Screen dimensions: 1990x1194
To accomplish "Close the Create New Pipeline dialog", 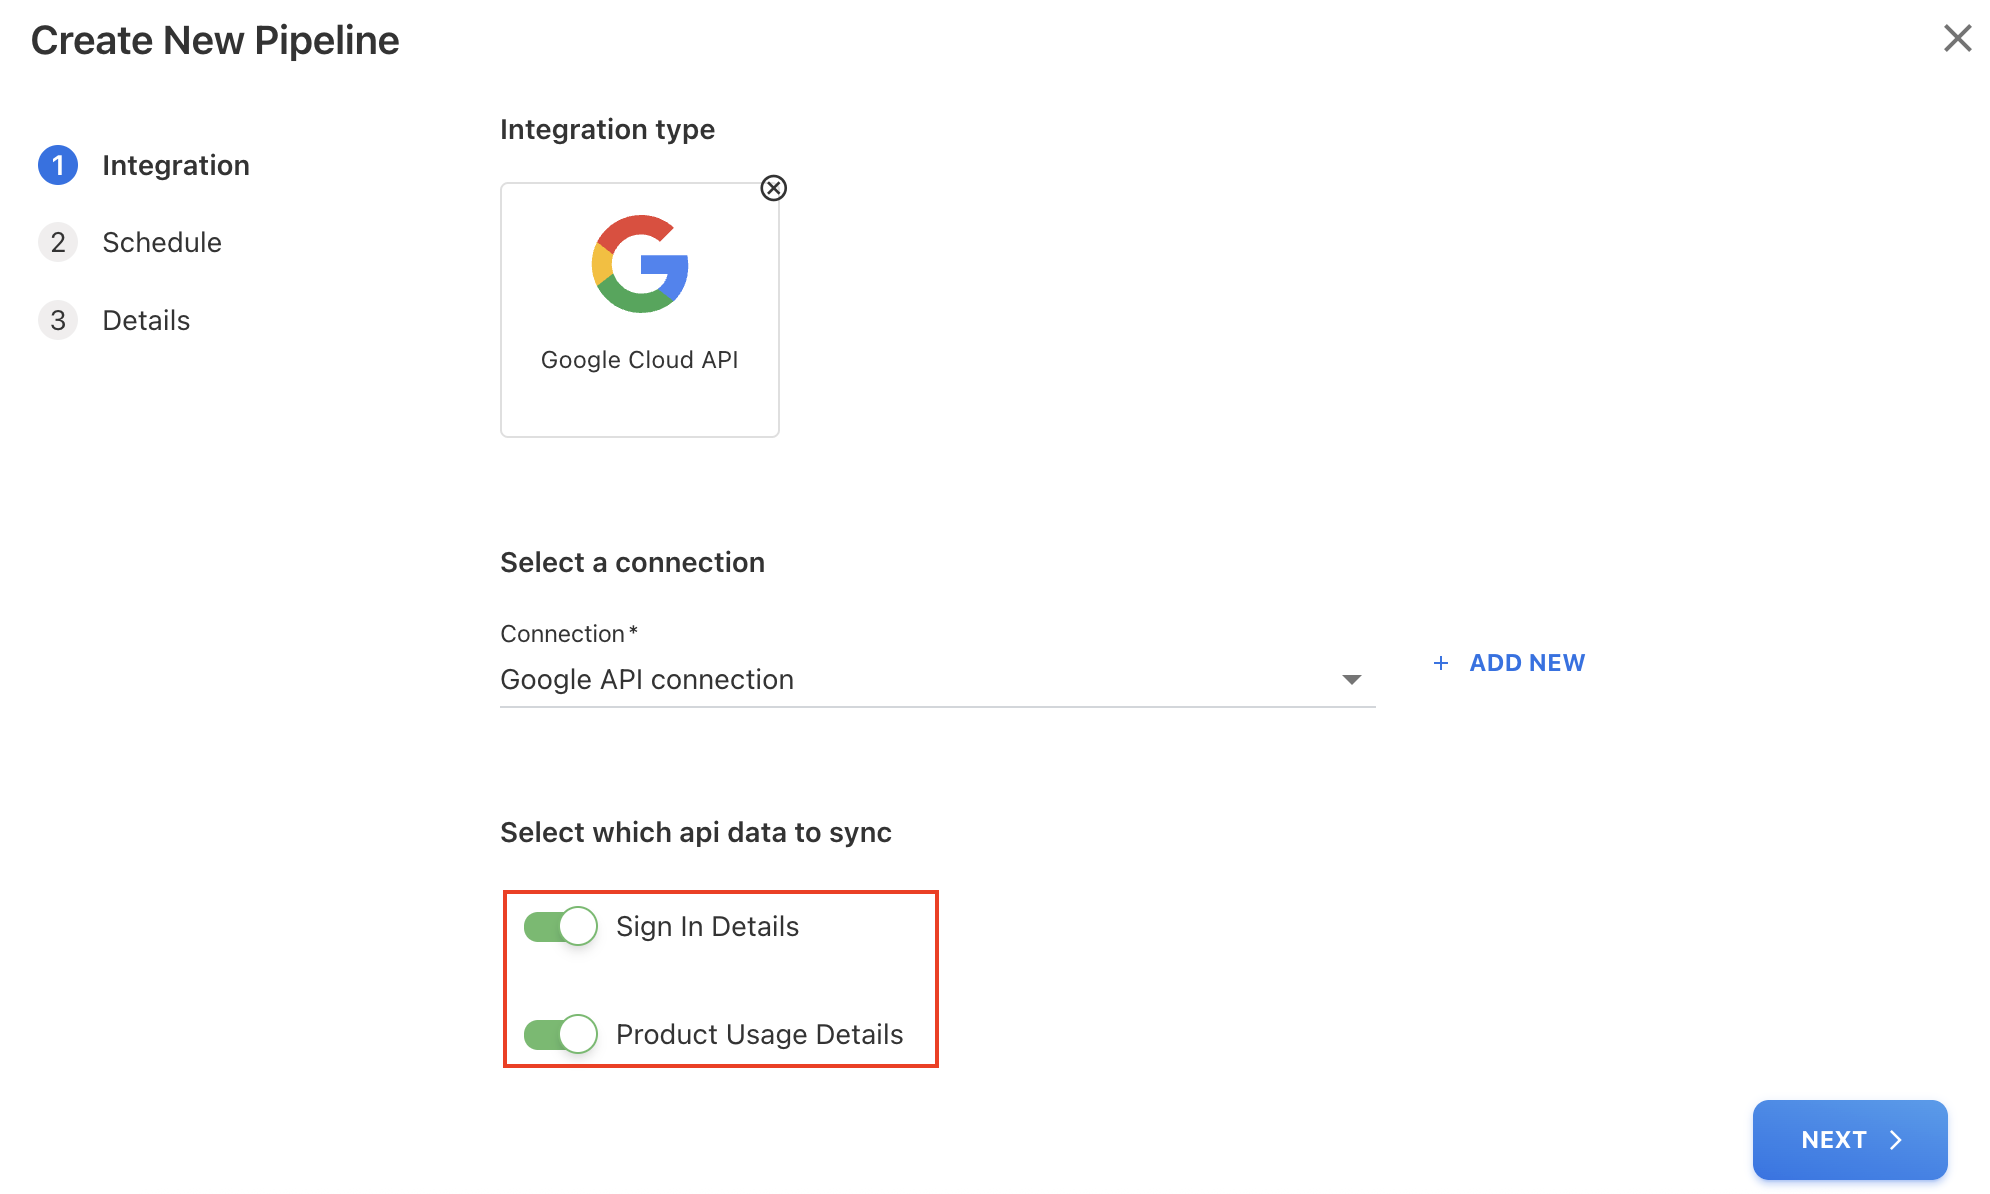I will click(1957, 39).
